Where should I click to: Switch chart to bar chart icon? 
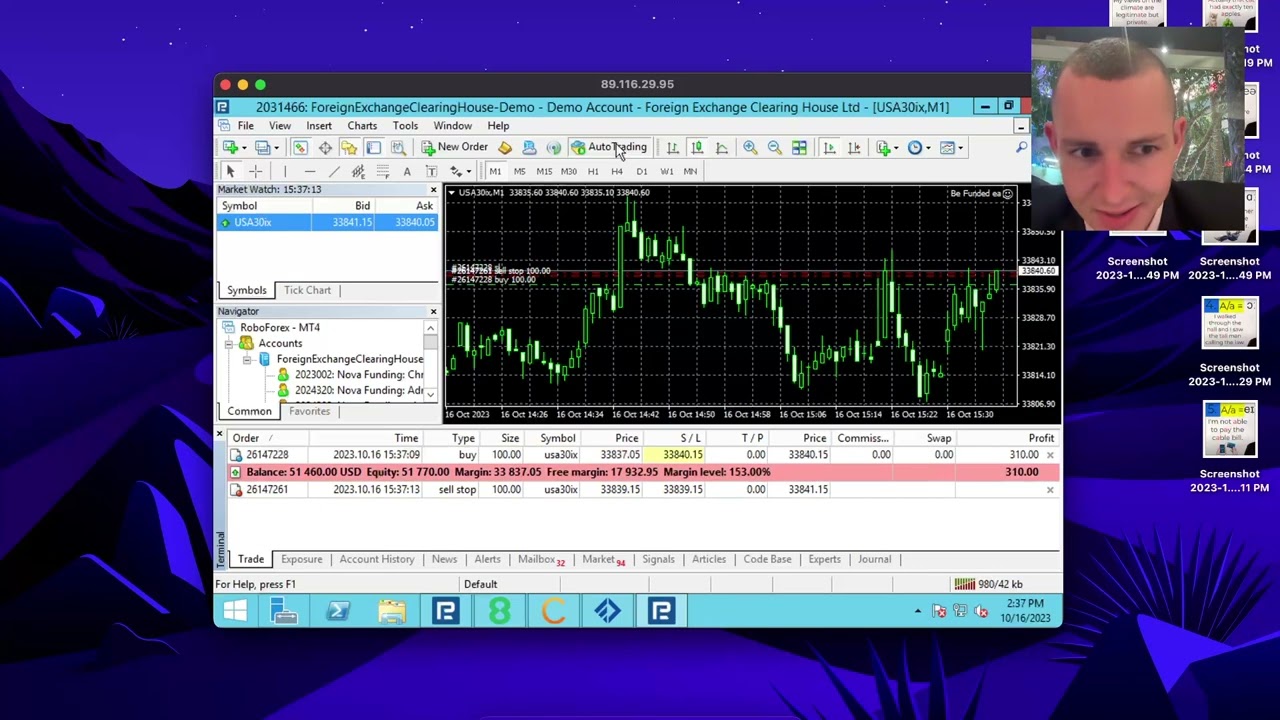(672, 148)
